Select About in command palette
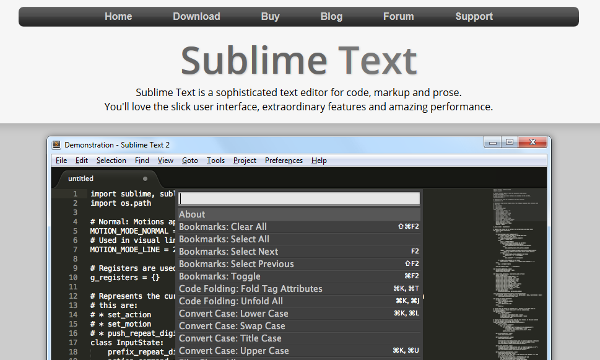Screen dimensions: 600x360 coord(299,214)
